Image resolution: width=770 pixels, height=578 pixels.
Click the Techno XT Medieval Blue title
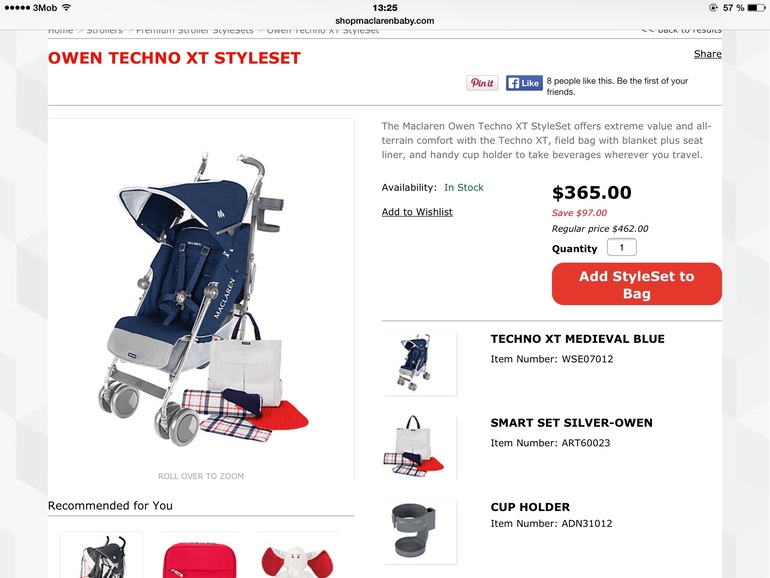[x=578, y=339]
